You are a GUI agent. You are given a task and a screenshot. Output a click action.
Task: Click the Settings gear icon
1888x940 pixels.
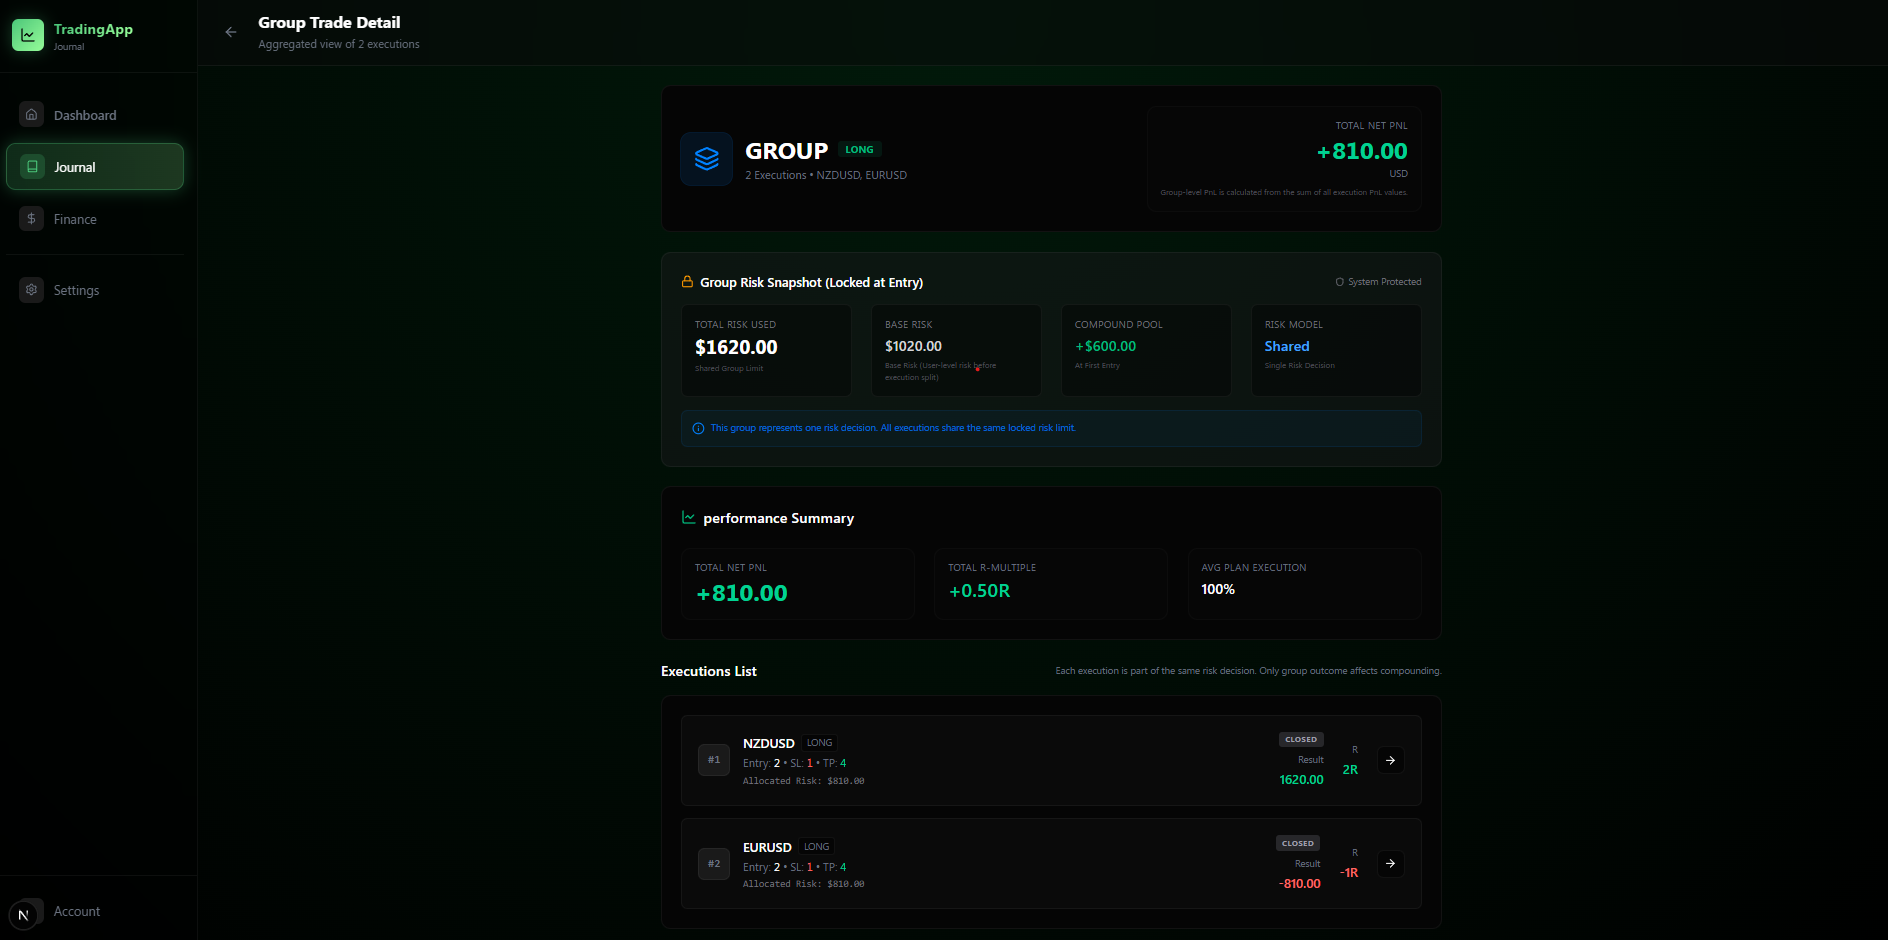(x=31, y=290)
